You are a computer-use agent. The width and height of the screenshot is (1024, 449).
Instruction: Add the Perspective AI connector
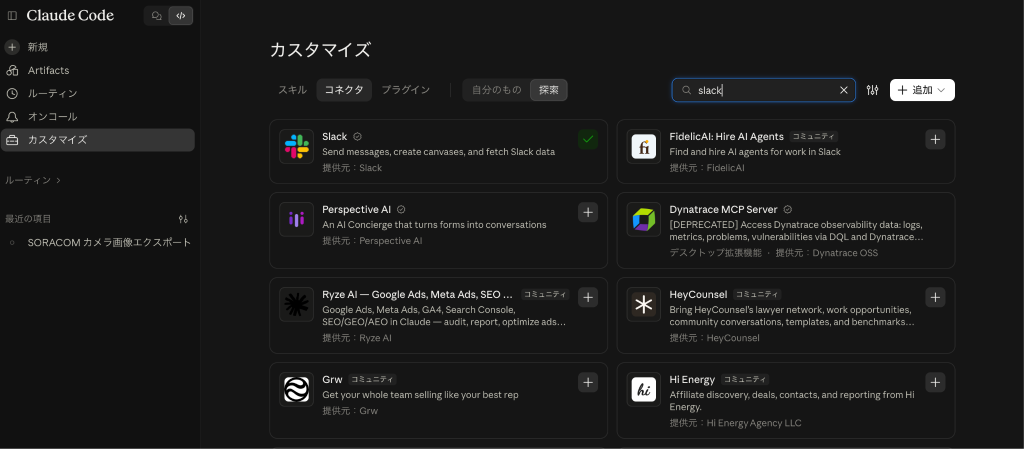[588, 212]
